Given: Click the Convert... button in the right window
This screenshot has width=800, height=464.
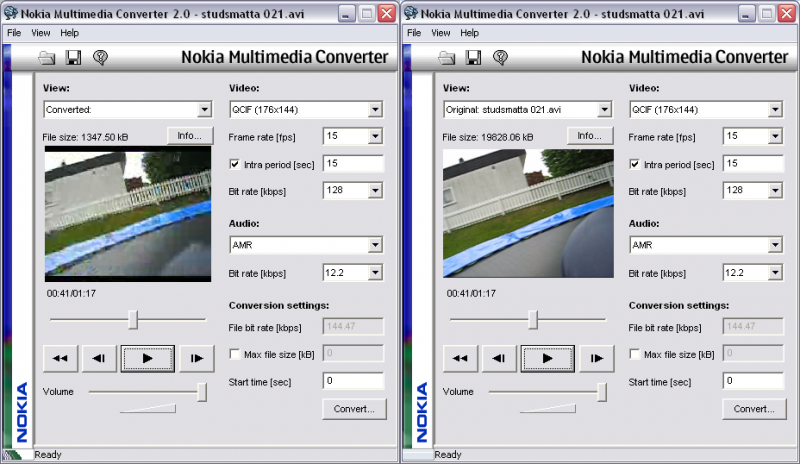Looking at the screenshot, I should 753,408.
